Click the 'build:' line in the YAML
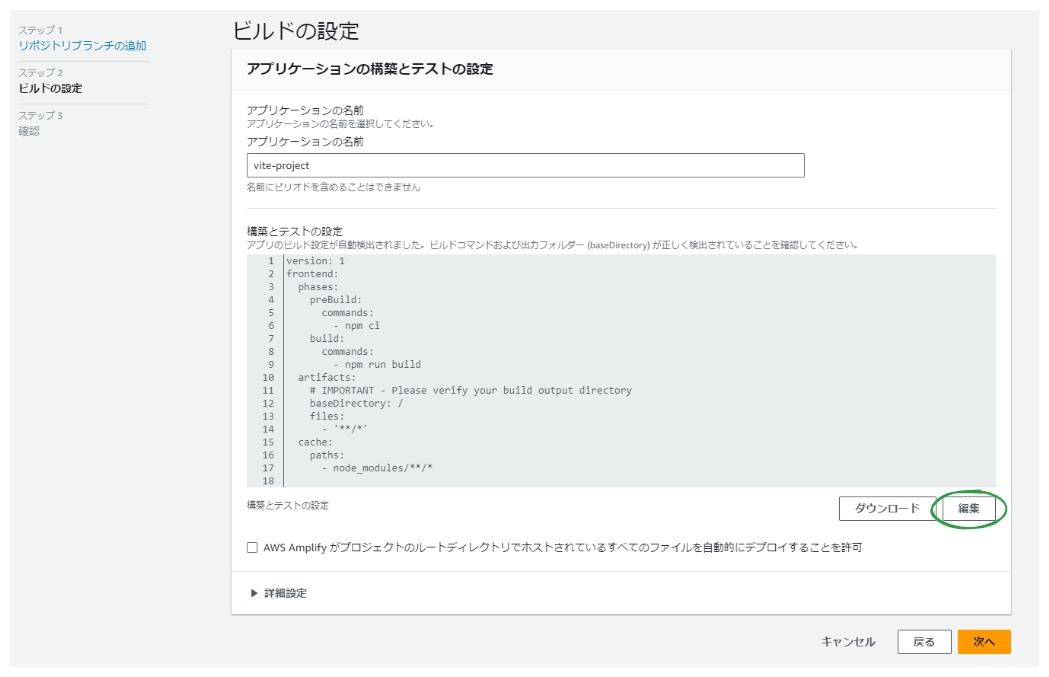The height and width of the screenshot is (677, 1049). 327,338
